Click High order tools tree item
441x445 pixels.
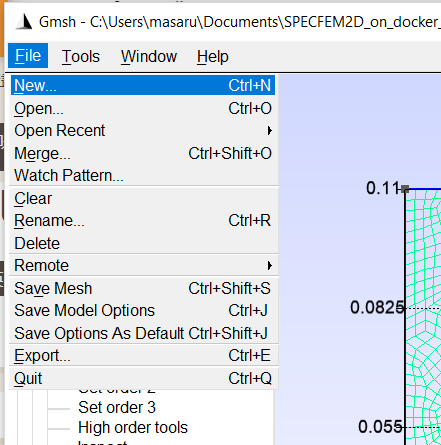click(x=133, y=427)
